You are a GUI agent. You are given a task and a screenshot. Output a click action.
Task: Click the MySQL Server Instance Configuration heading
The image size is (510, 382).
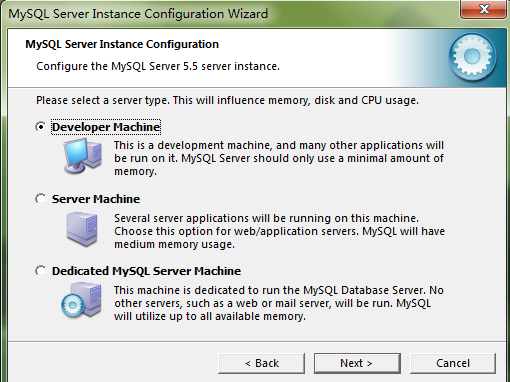tap(122, 44)
